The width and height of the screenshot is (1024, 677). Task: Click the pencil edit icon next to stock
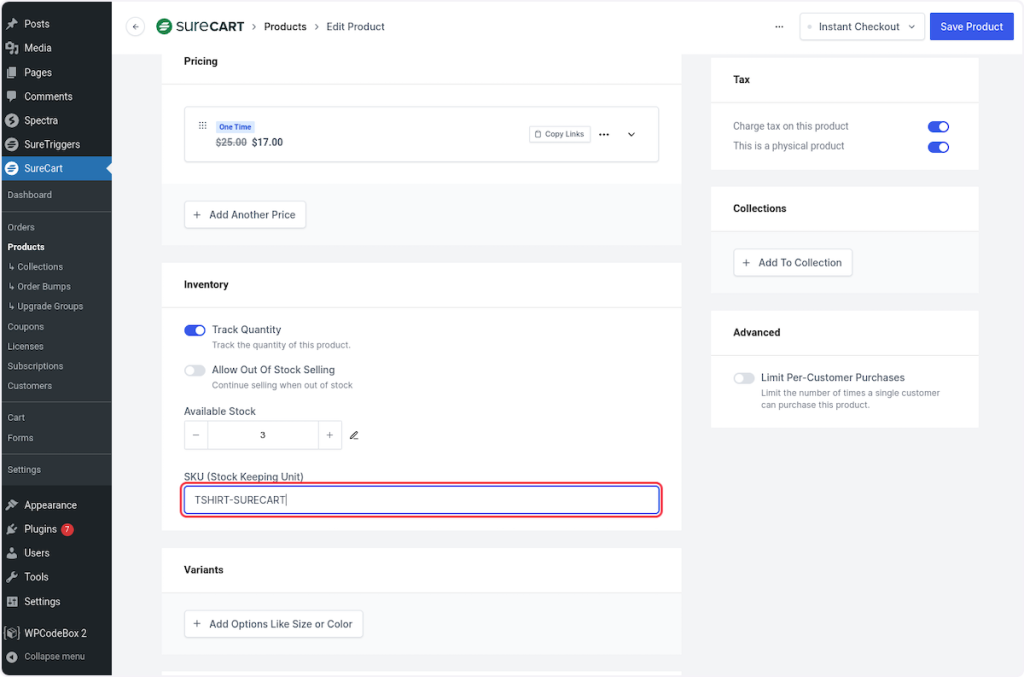(354, 435)
